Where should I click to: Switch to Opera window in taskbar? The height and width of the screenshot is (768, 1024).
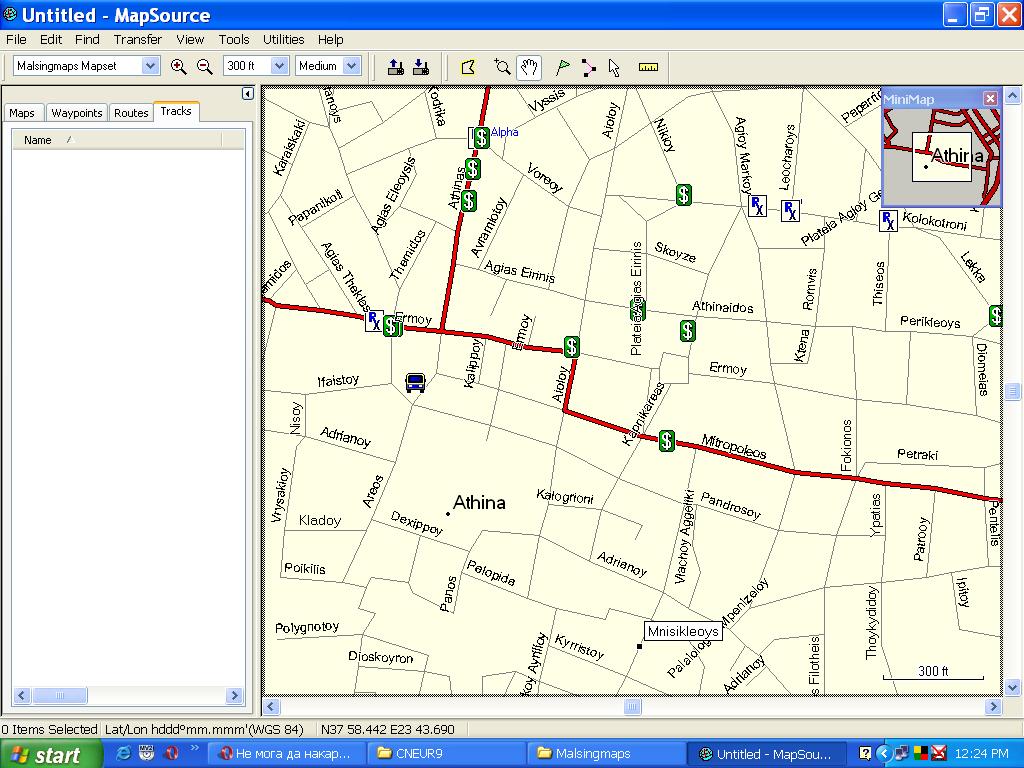(x=285, y=754)
